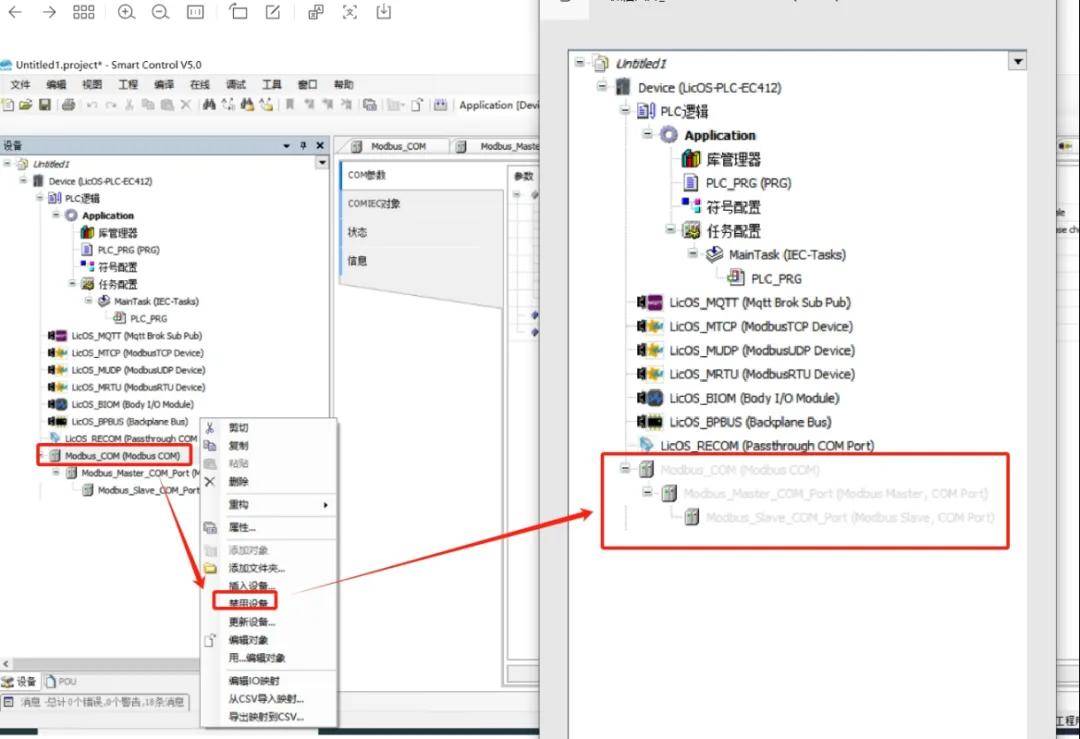Click the print icon in toolbar
This screenshot has height=739, width=1080.
(68, 105)
